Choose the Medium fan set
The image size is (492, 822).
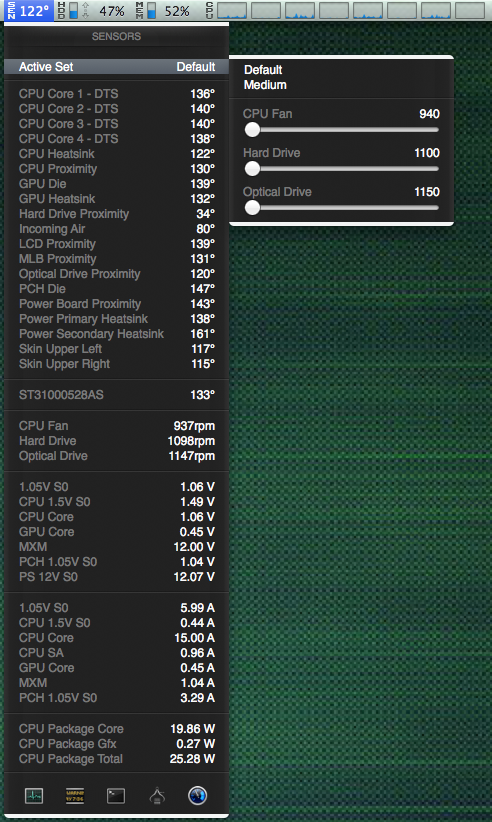coord(265,85)
